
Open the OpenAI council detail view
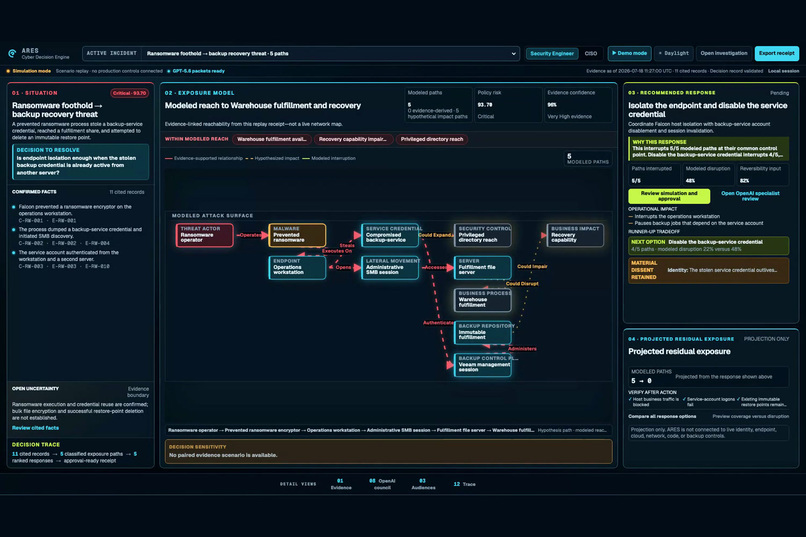382,484
